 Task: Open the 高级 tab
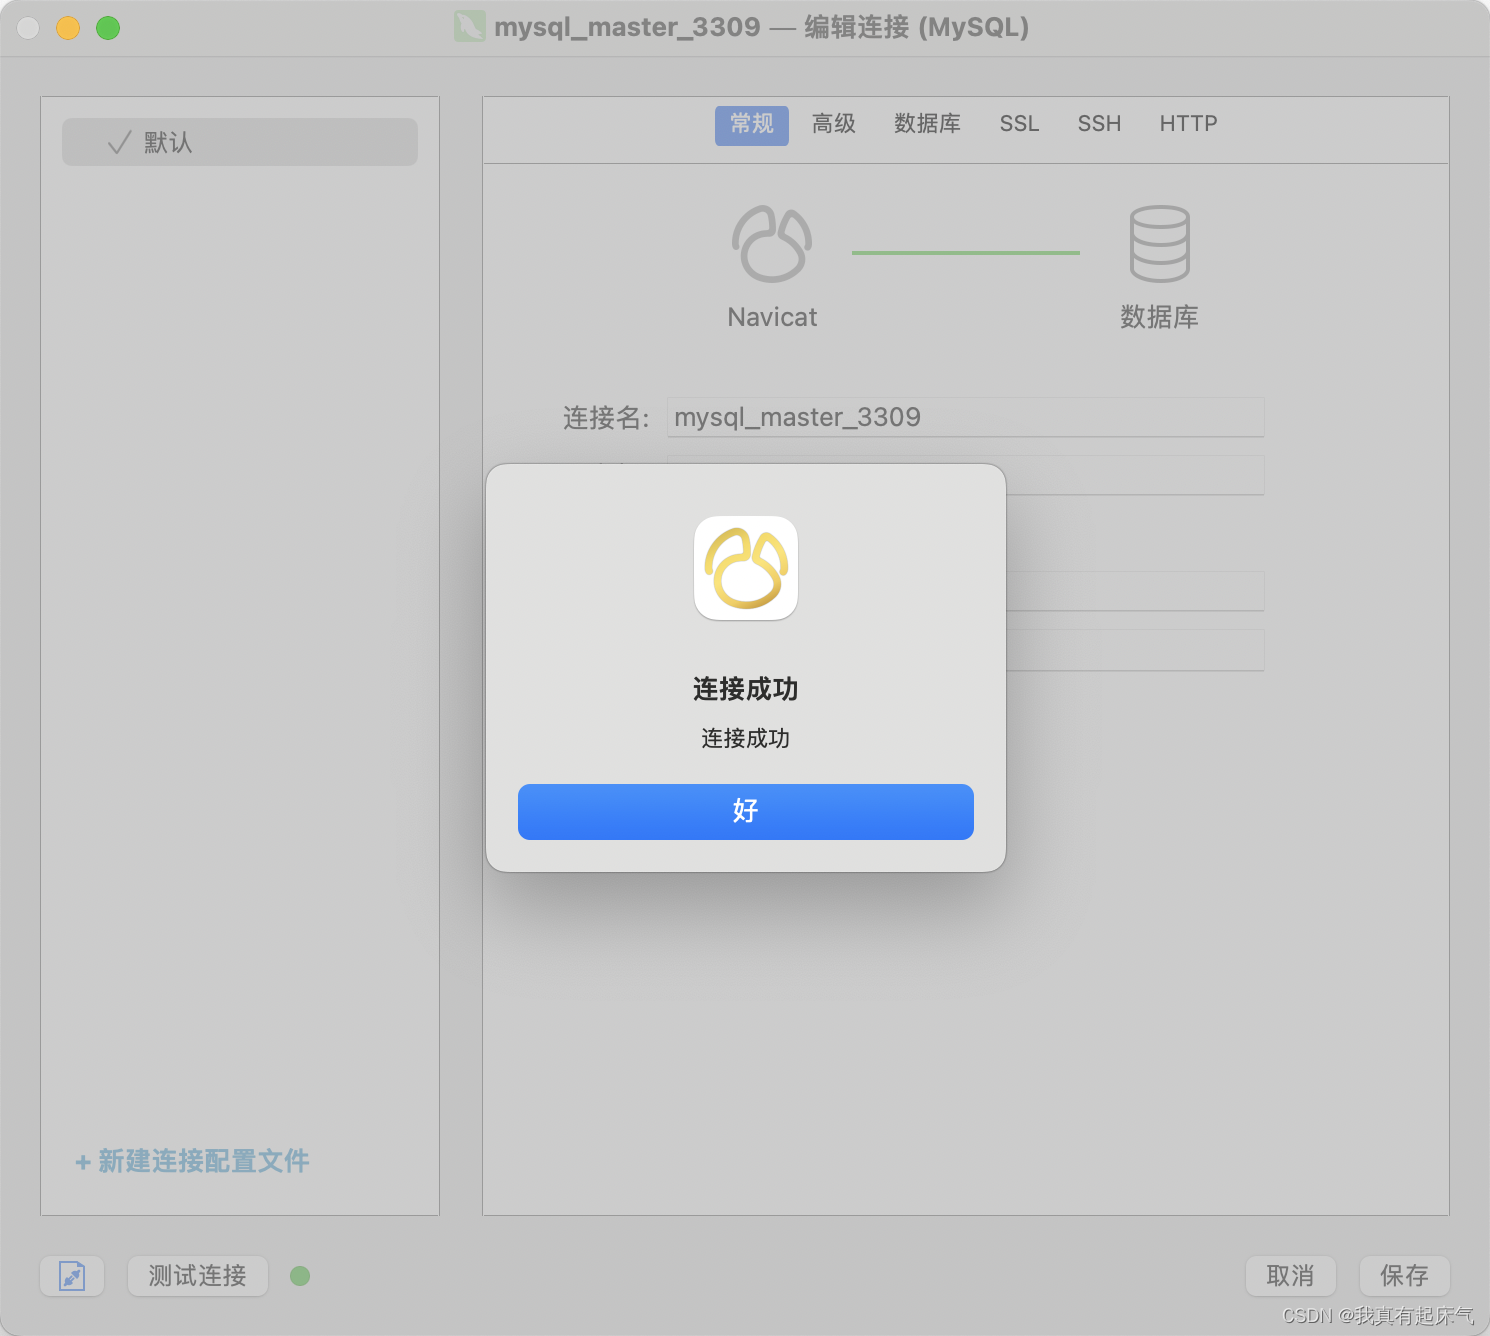834,124
